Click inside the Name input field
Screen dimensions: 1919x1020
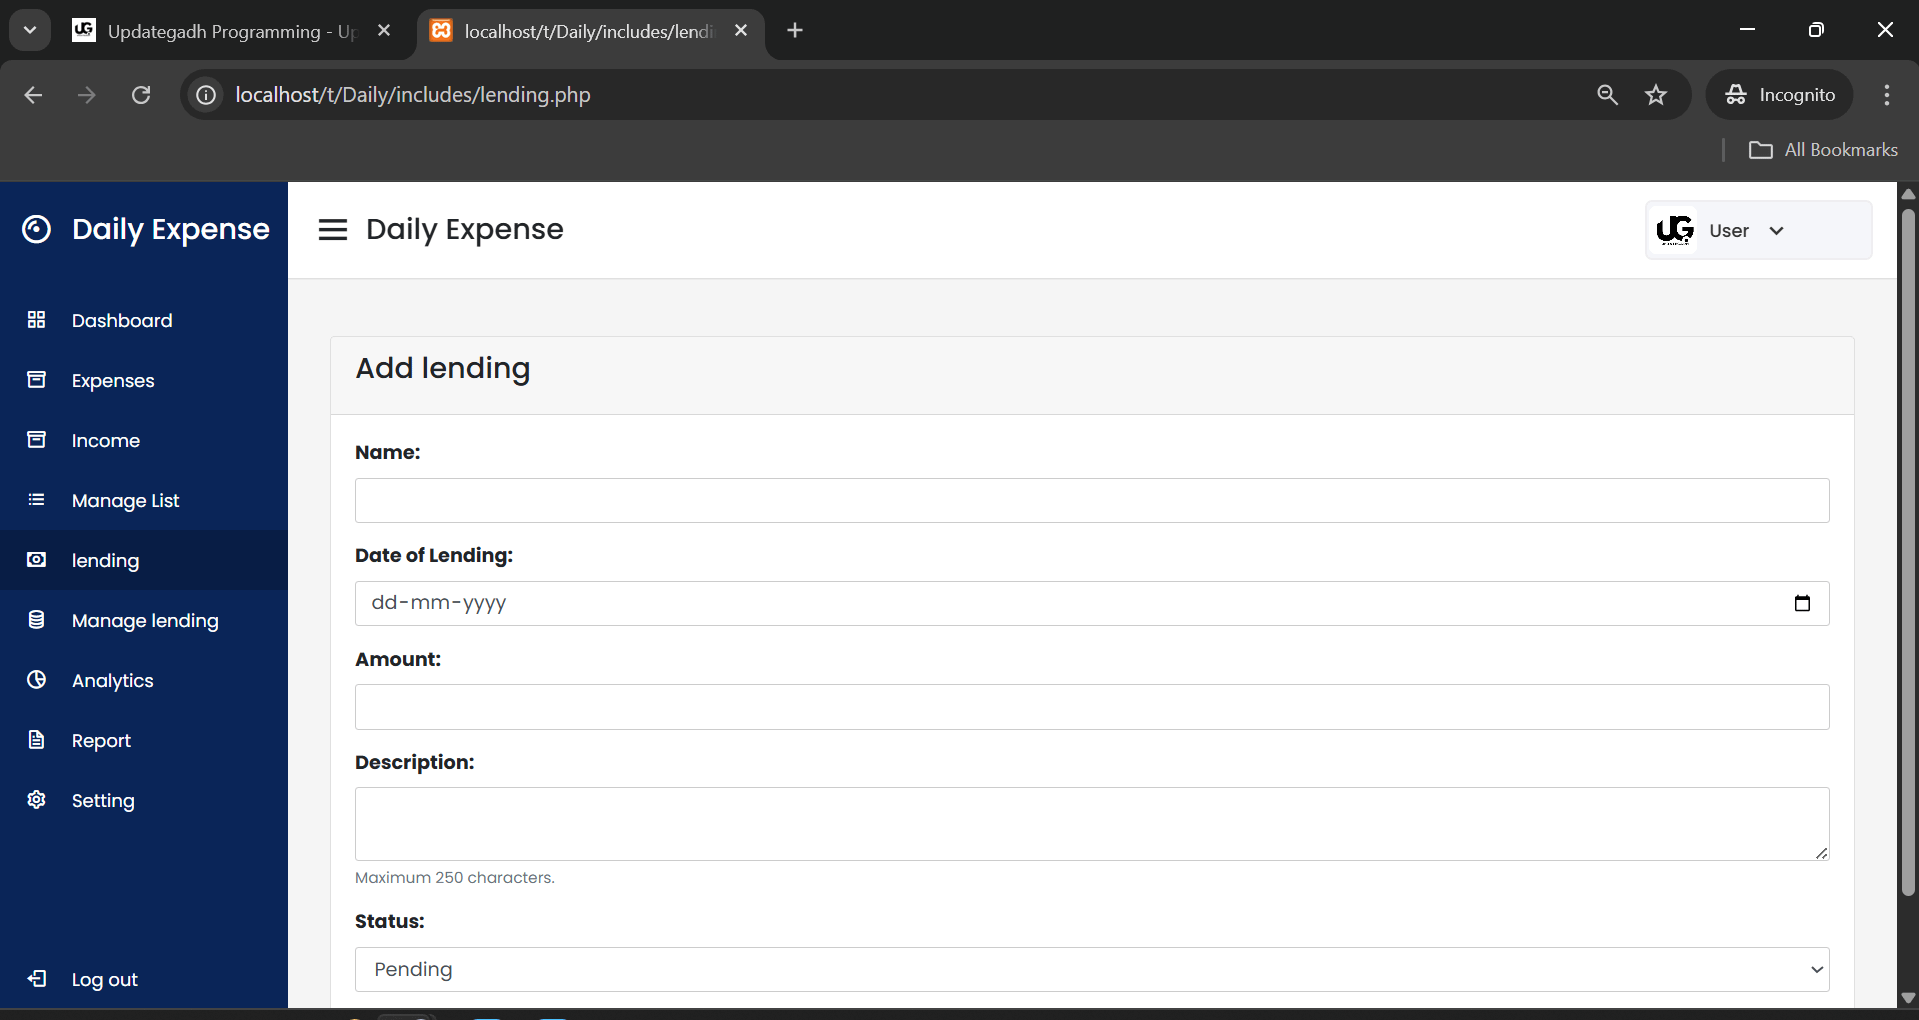pyautogui.click(x=1090, y=500)
